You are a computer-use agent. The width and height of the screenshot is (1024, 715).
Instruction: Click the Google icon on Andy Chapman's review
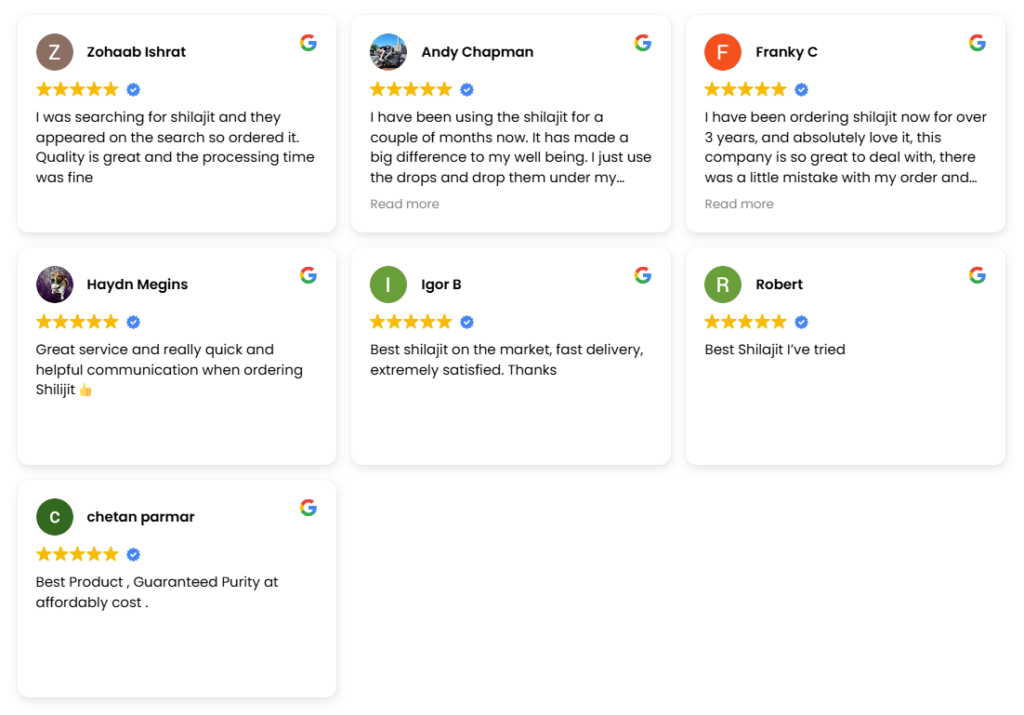click(x=642, y=43)
